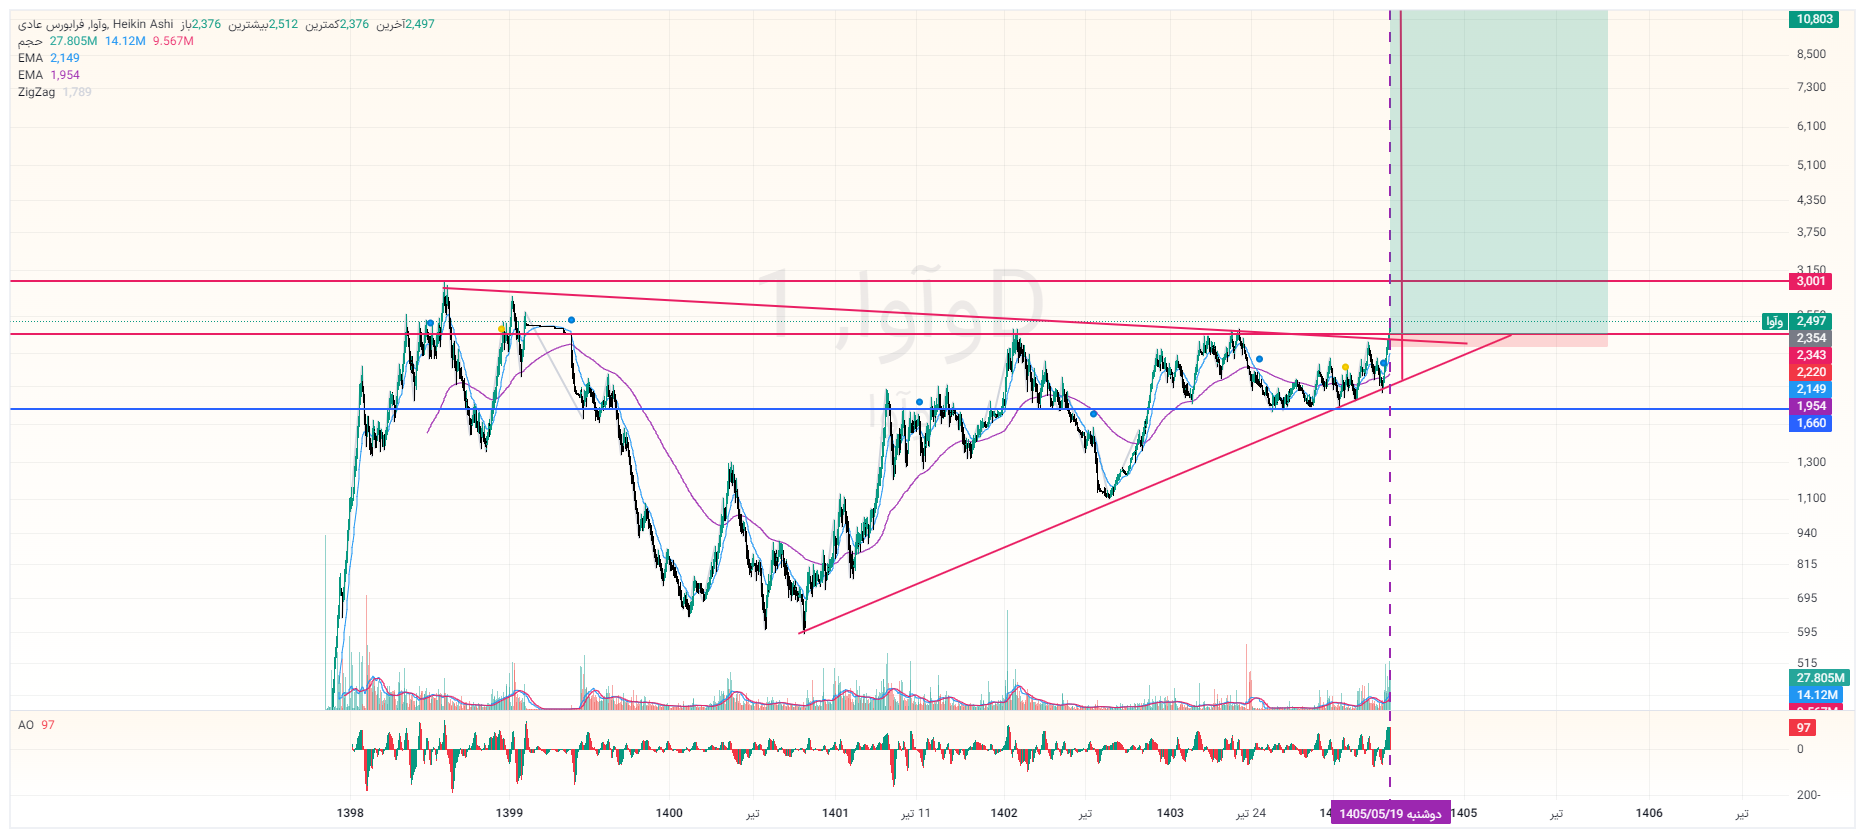This screenshot has height=838, width=1865.
Task: Click the last value آخرین 2,497 in legend
Action: (x=405, y=24)
